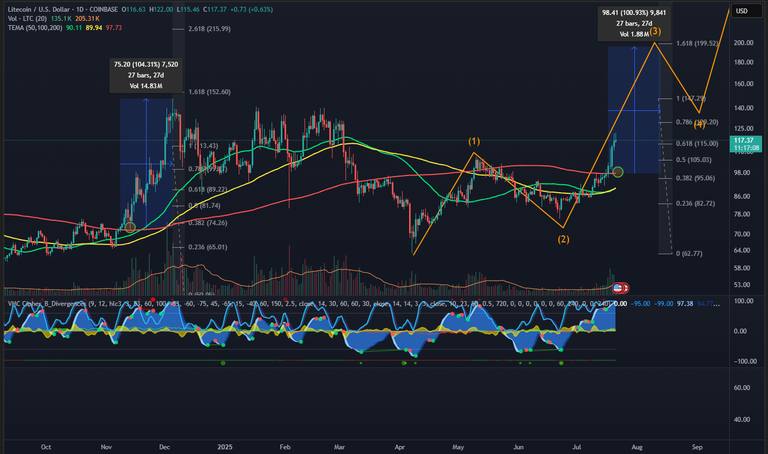Click the TEMA value 89.94 in yellow
The height and width of the screenshot is (454, 768).
(x=94, y=28)
